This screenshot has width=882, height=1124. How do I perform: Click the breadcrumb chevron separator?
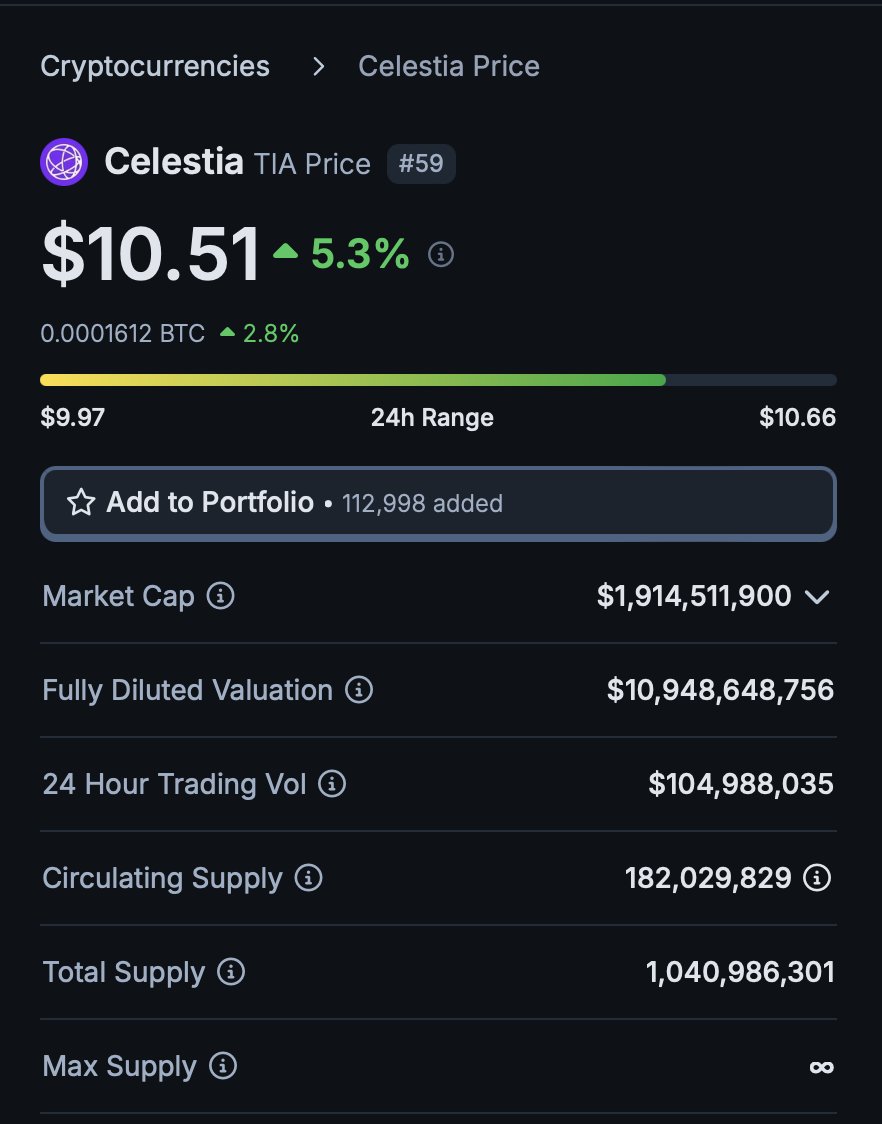coord(318,66)
